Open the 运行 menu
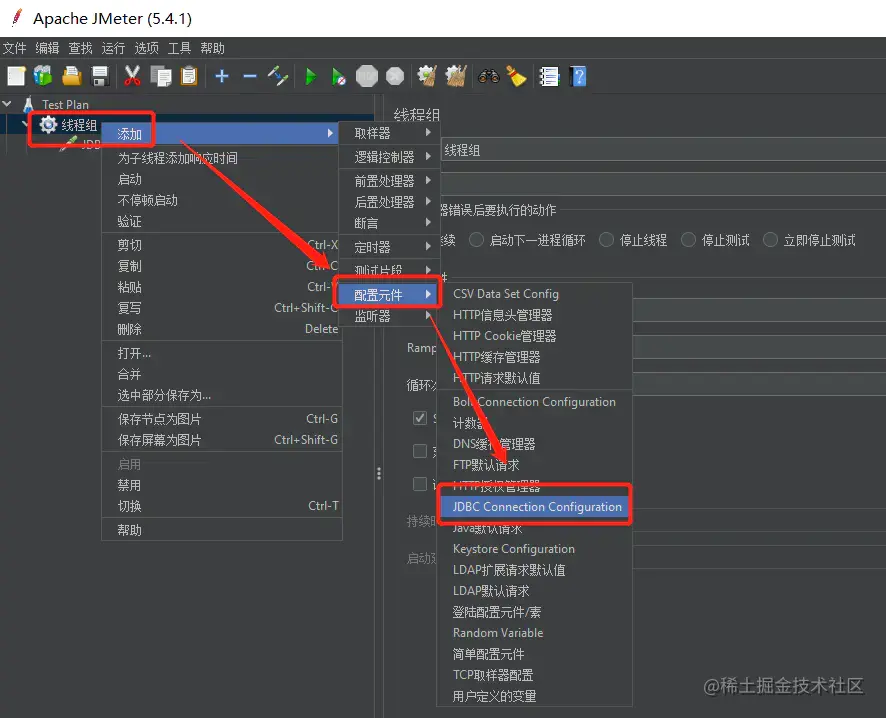The image size is (886, 718). [113, 48]
